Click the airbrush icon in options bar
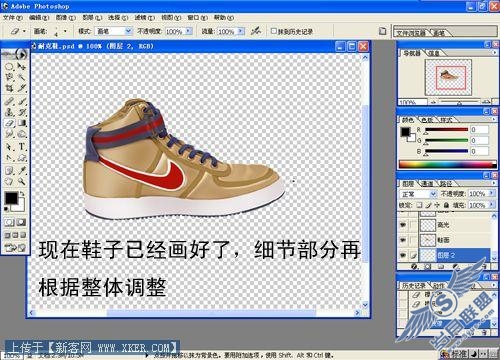 pyautogui.click(x=256, y=31)
